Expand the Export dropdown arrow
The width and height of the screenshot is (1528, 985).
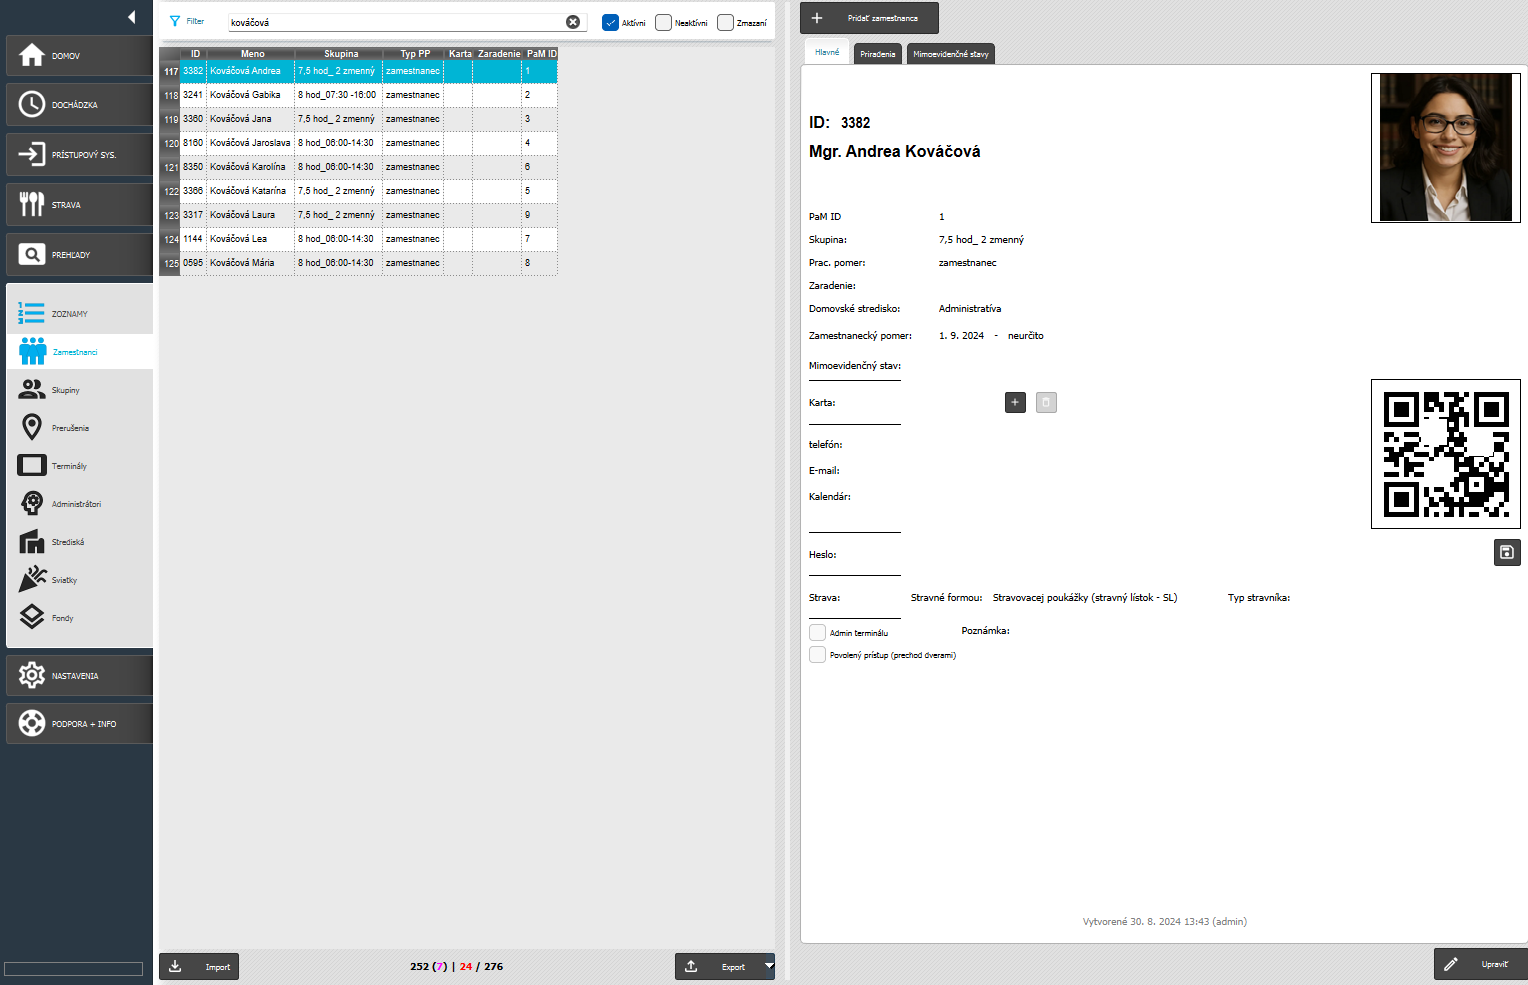click(769, 966)
